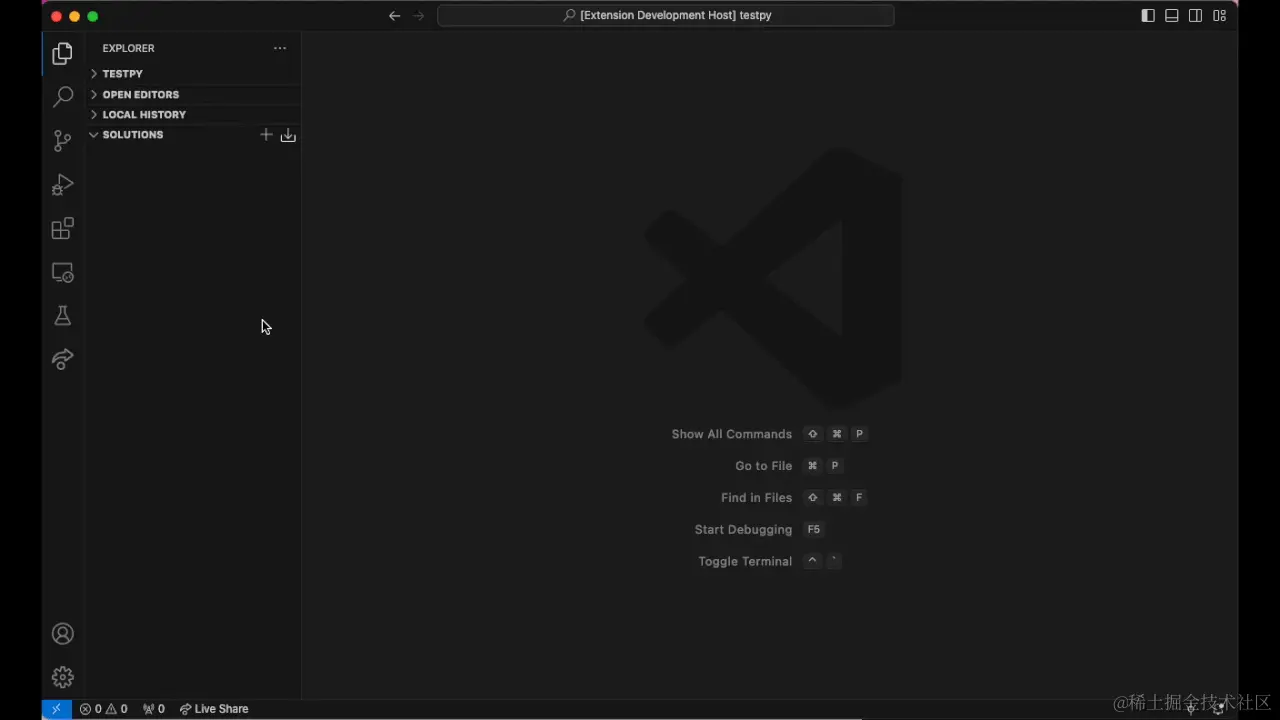Expand the TESTPY folder
This screenshot has height=720, width=1280.
(122, 73)
